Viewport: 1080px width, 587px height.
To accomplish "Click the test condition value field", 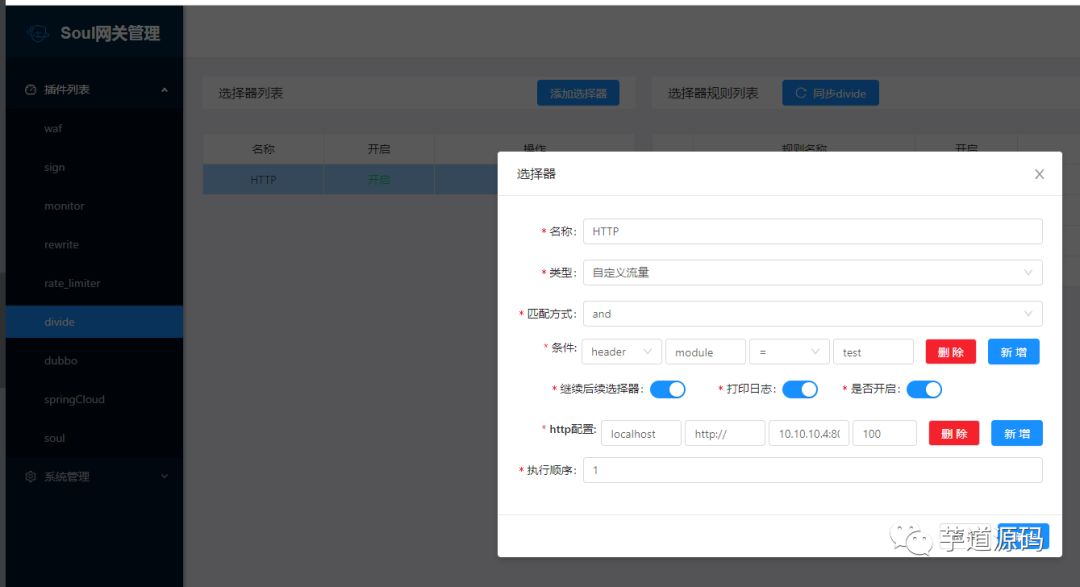I will pyautogui.click(x=873, y=351).
